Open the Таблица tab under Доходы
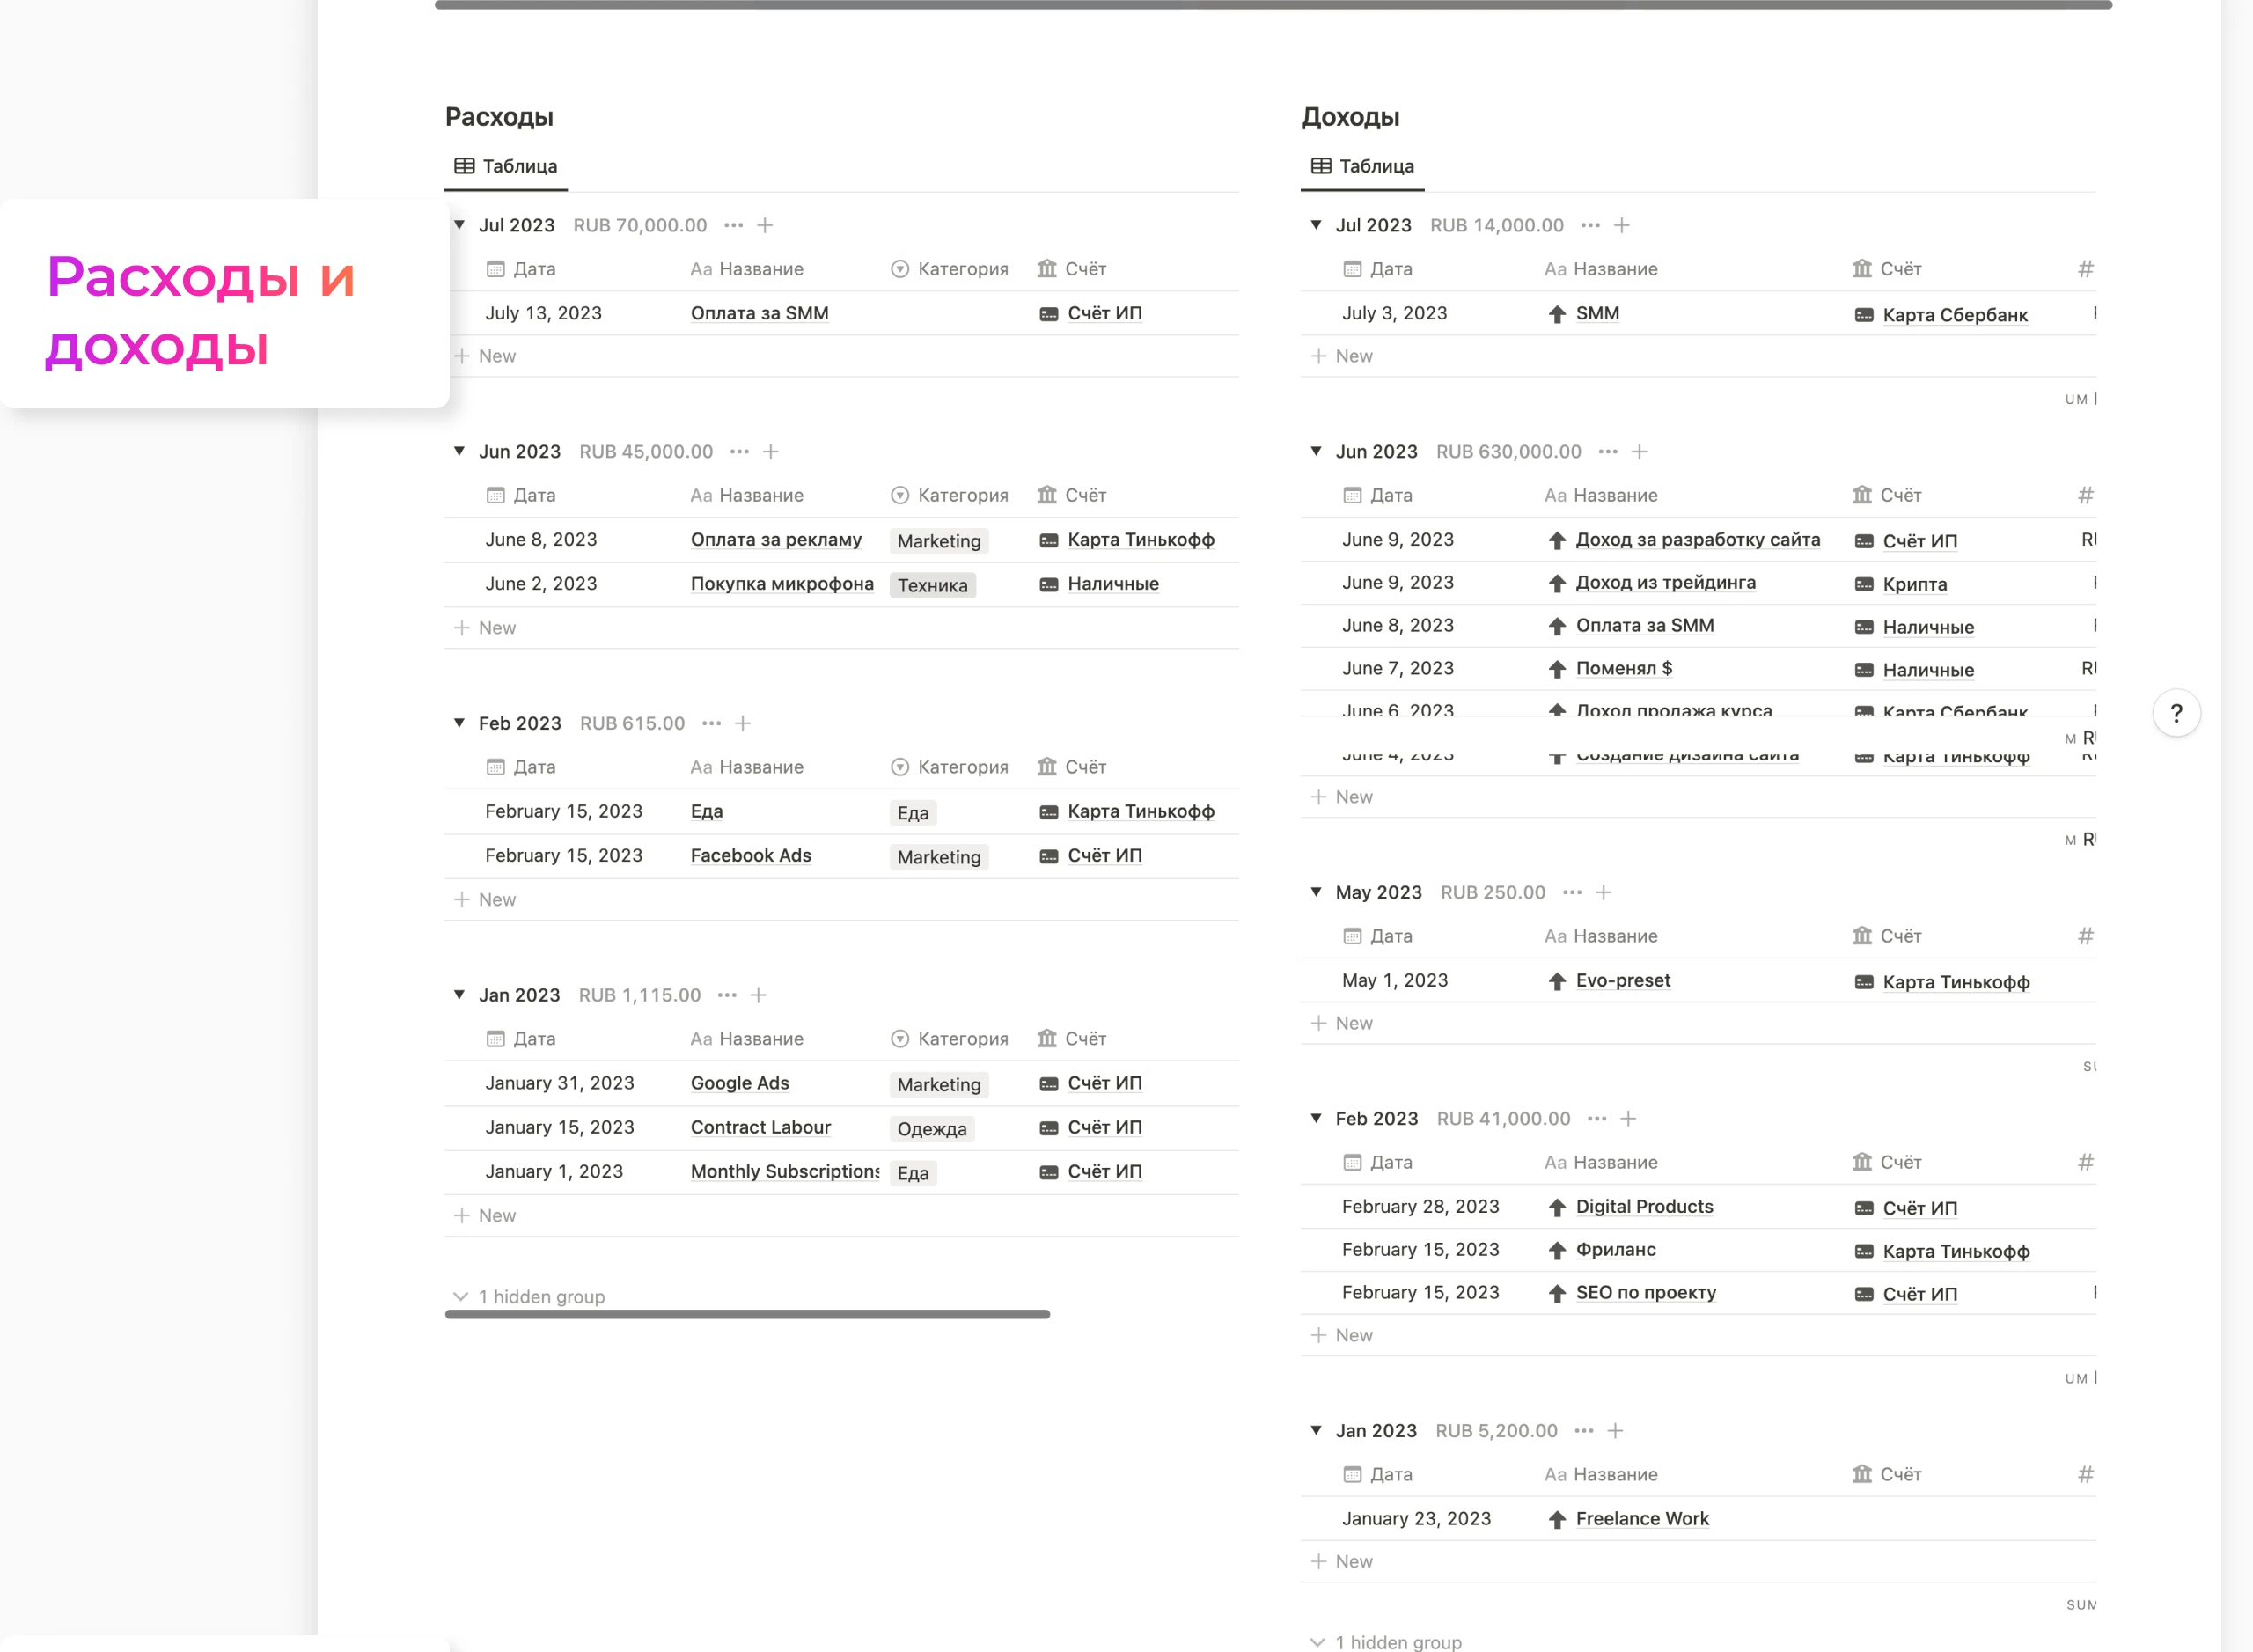Screen dimensions: 2253x1652 pos(1363,166)
